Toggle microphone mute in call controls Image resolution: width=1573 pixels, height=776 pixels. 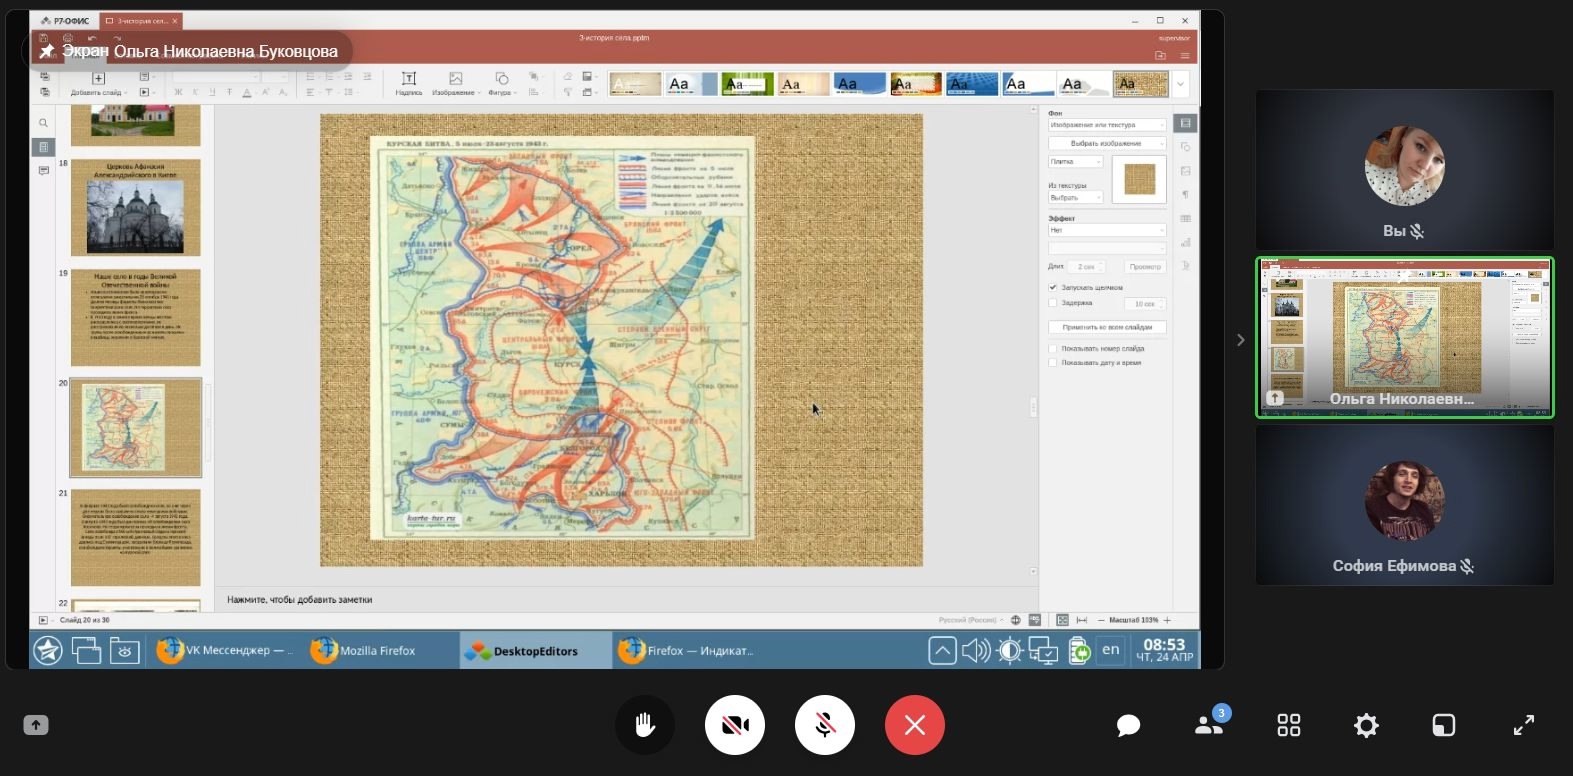(825, 725)
